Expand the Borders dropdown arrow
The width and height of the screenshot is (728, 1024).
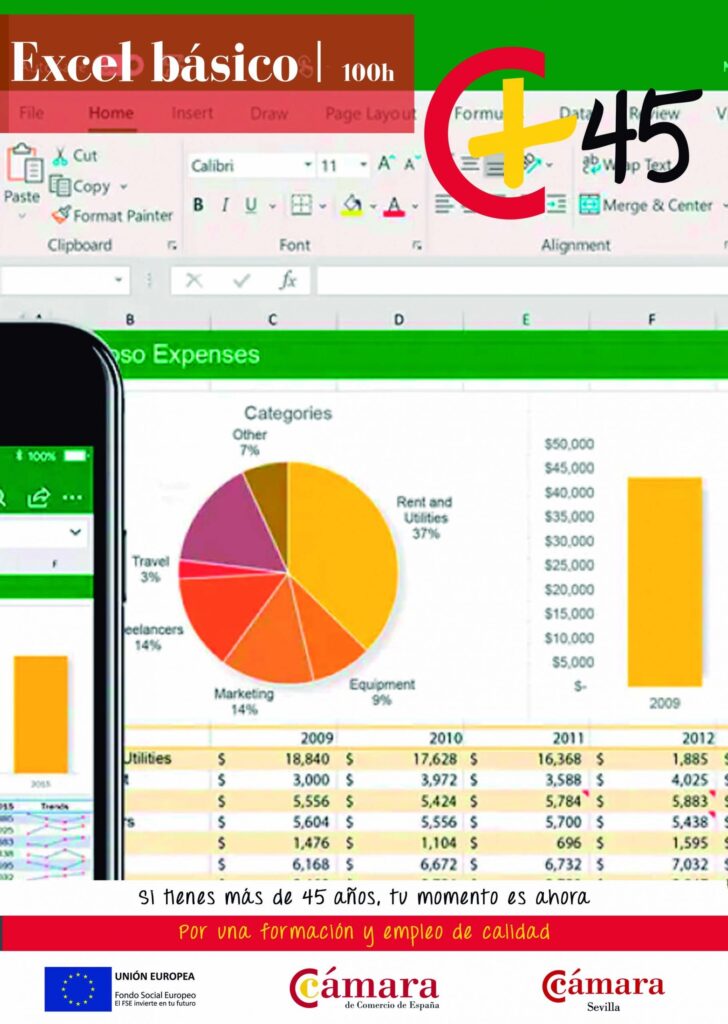pos(323,206)
